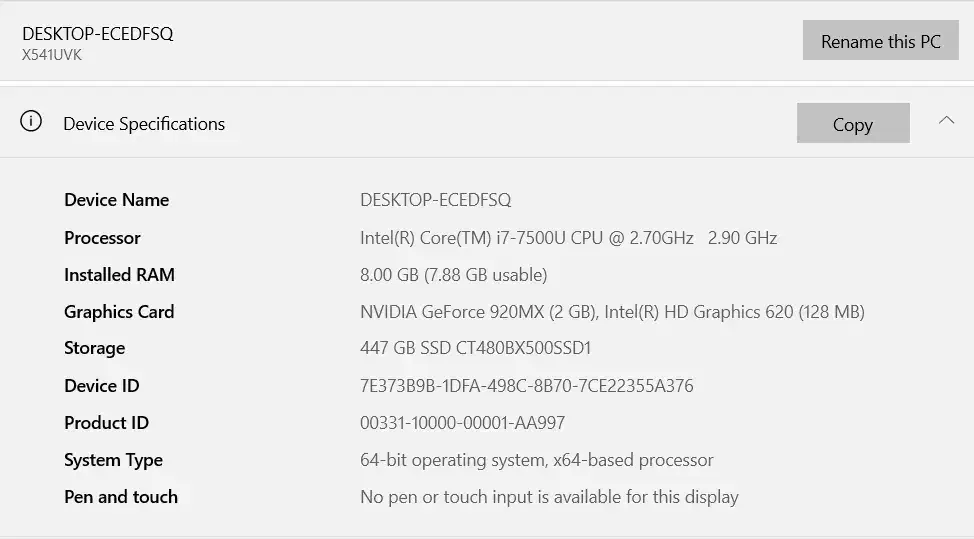The width and height of the screenshot is (974, 539).
Task: Click the DESKTOP-ECEDFSQ heading above the model name
Action: 98,33
